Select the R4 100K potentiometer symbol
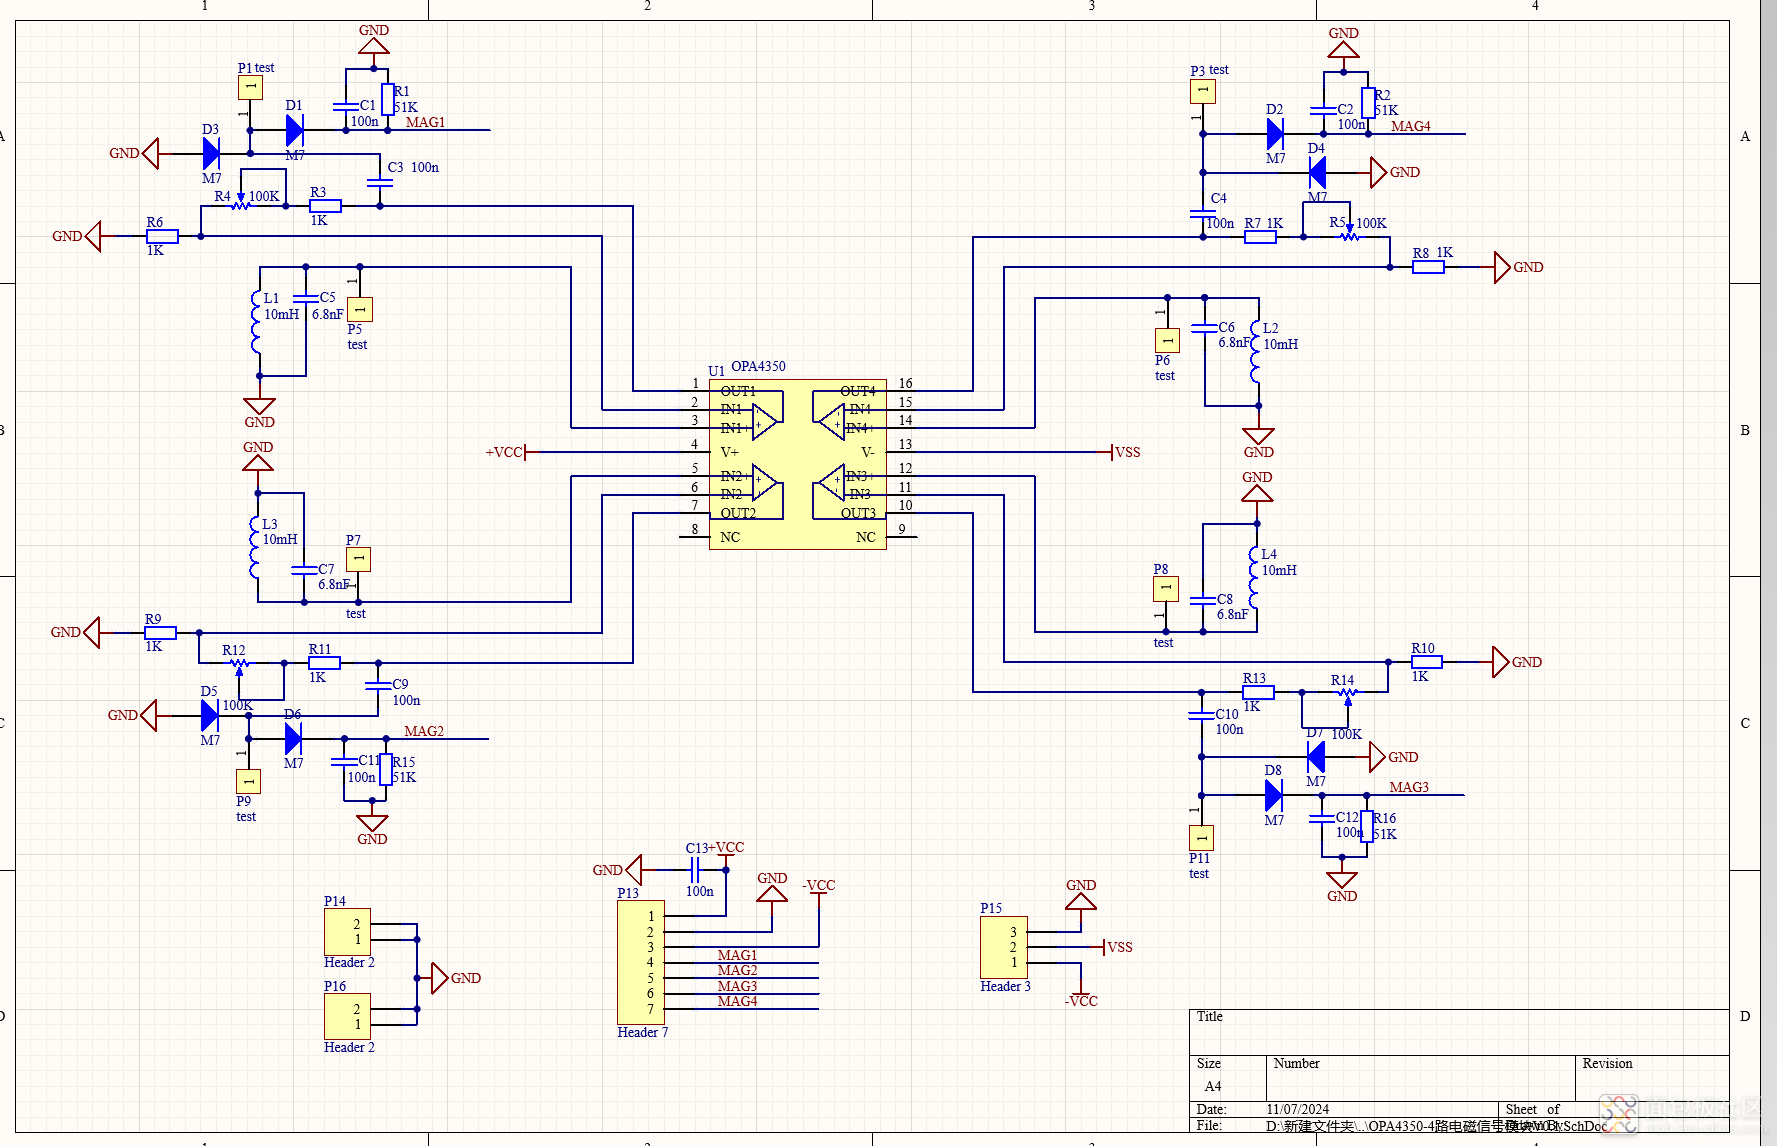Viewport: 1777px width, 1146px height. pos(241,203)
